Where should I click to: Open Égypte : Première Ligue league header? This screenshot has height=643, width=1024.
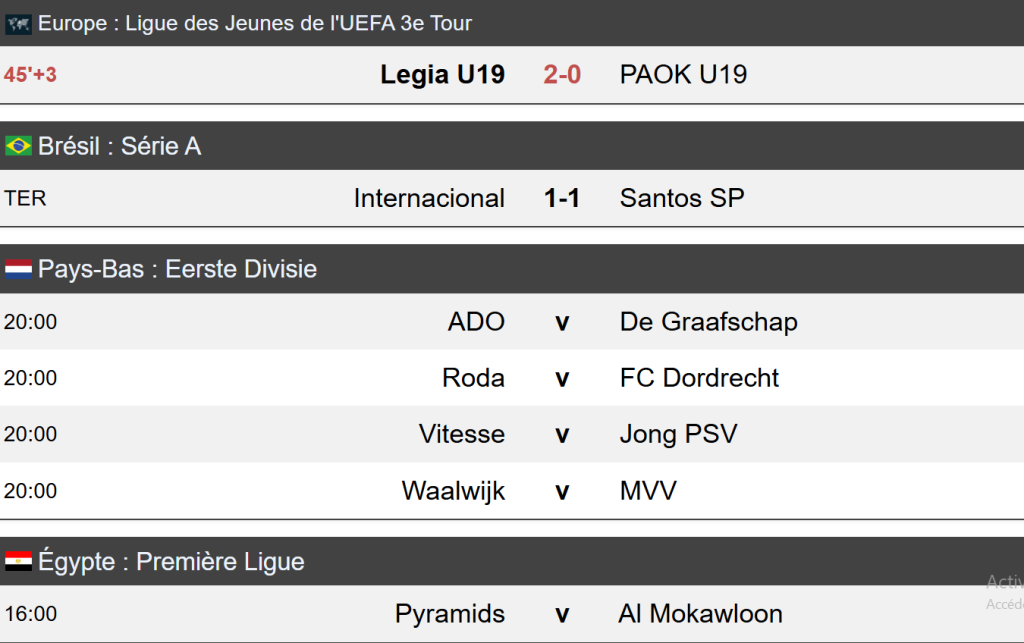point(170,562)
